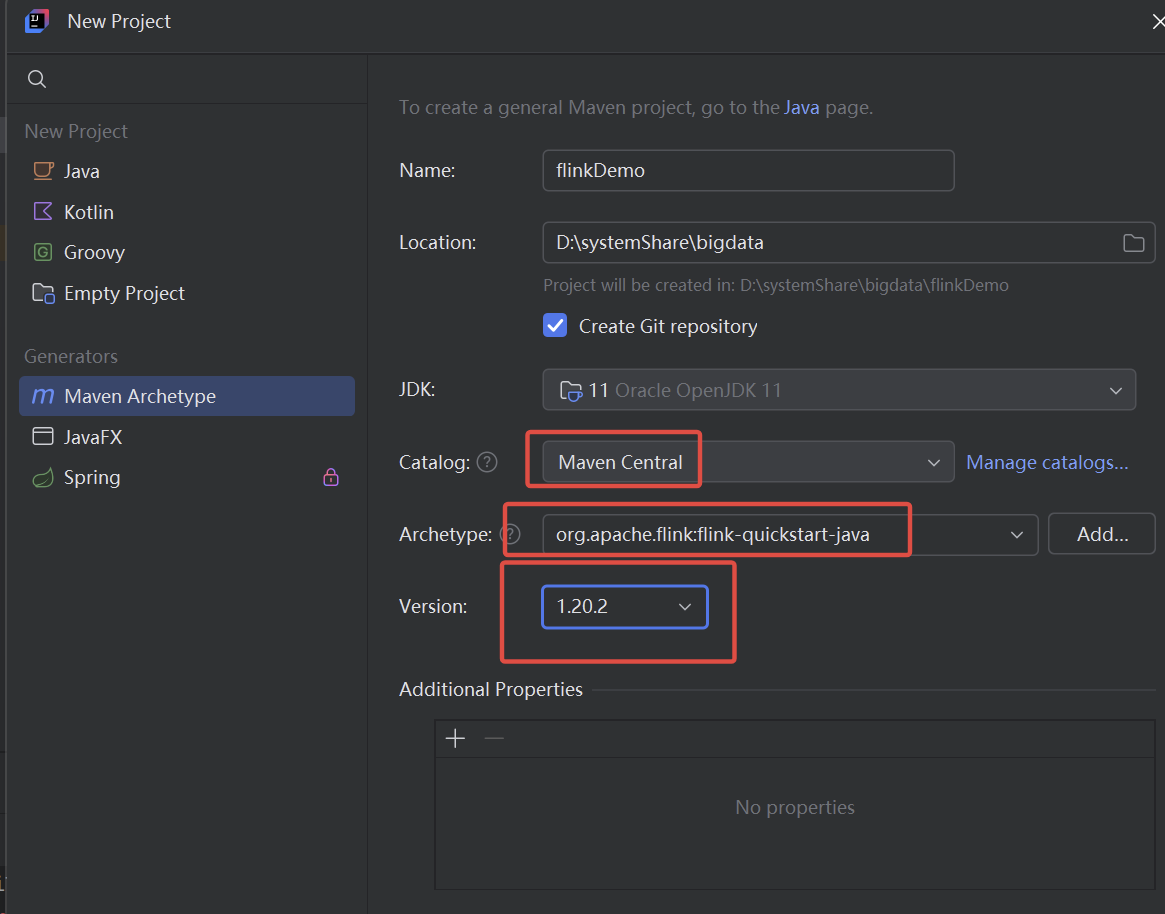The image size is (1165, 914).
Task: Click the JavaFX window icon
Action: pyautogui.click(x=43, y=436)
